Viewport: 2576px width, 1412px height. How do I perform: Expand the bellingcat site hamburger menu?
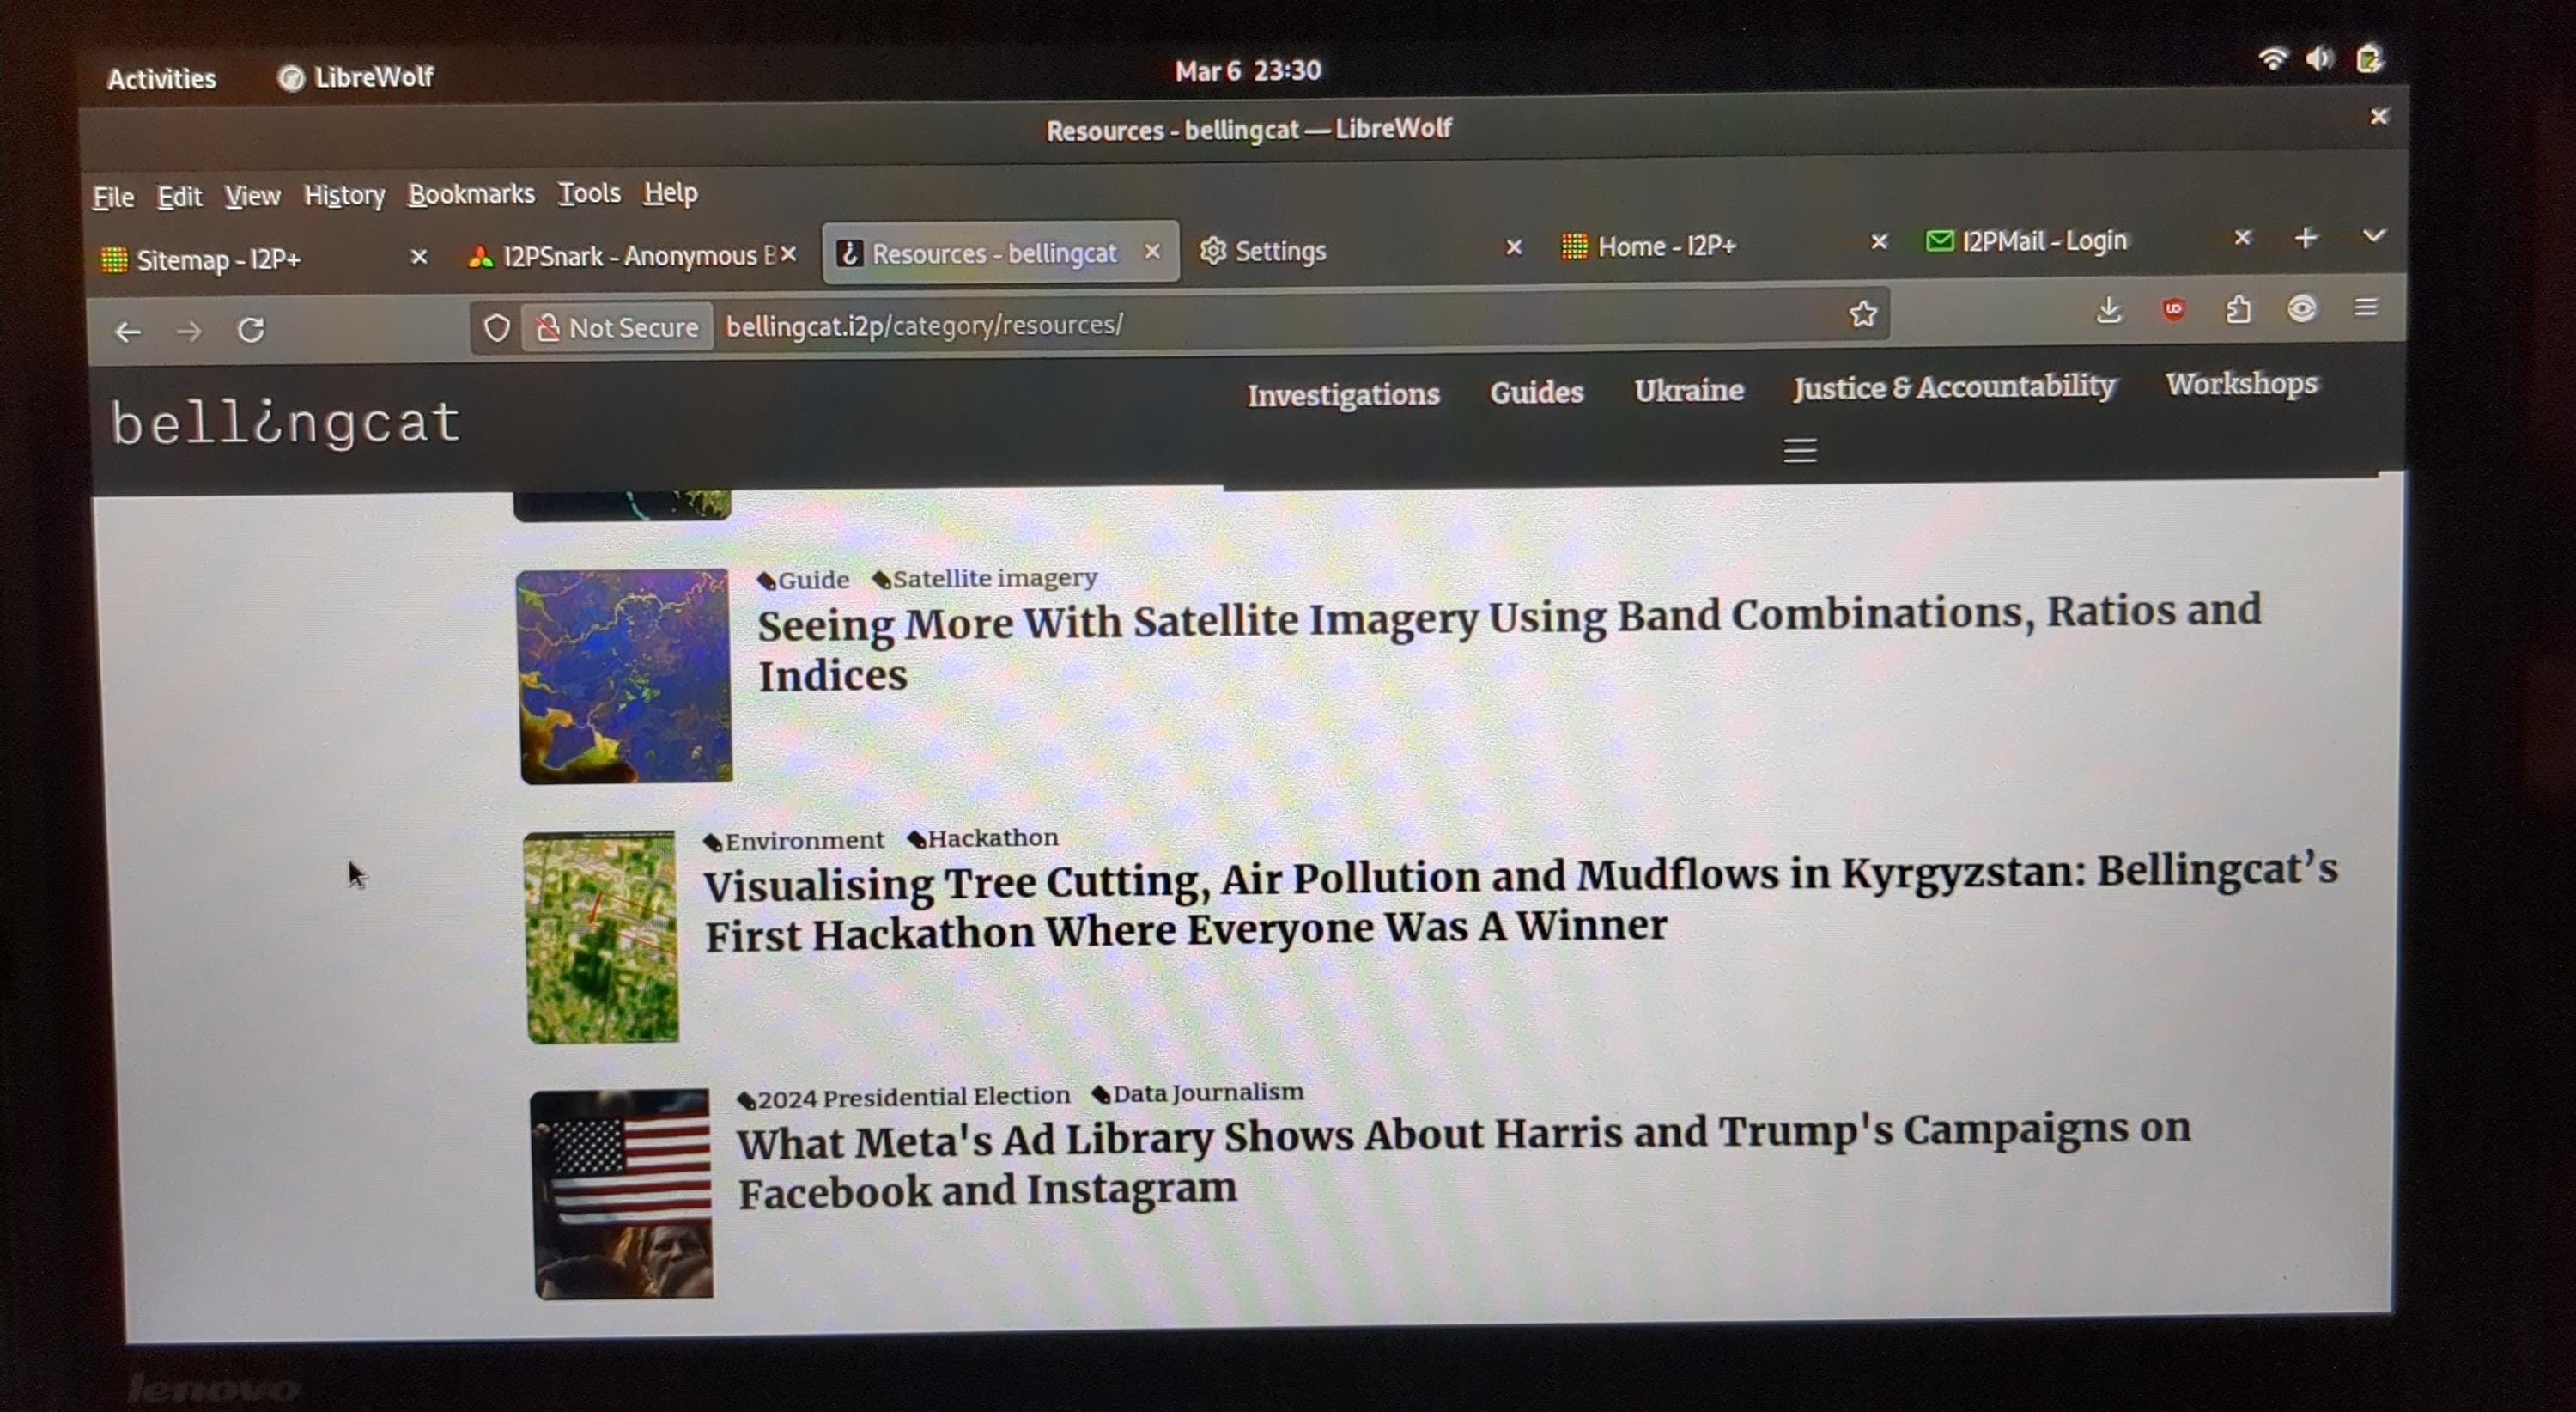[1800, 451]
